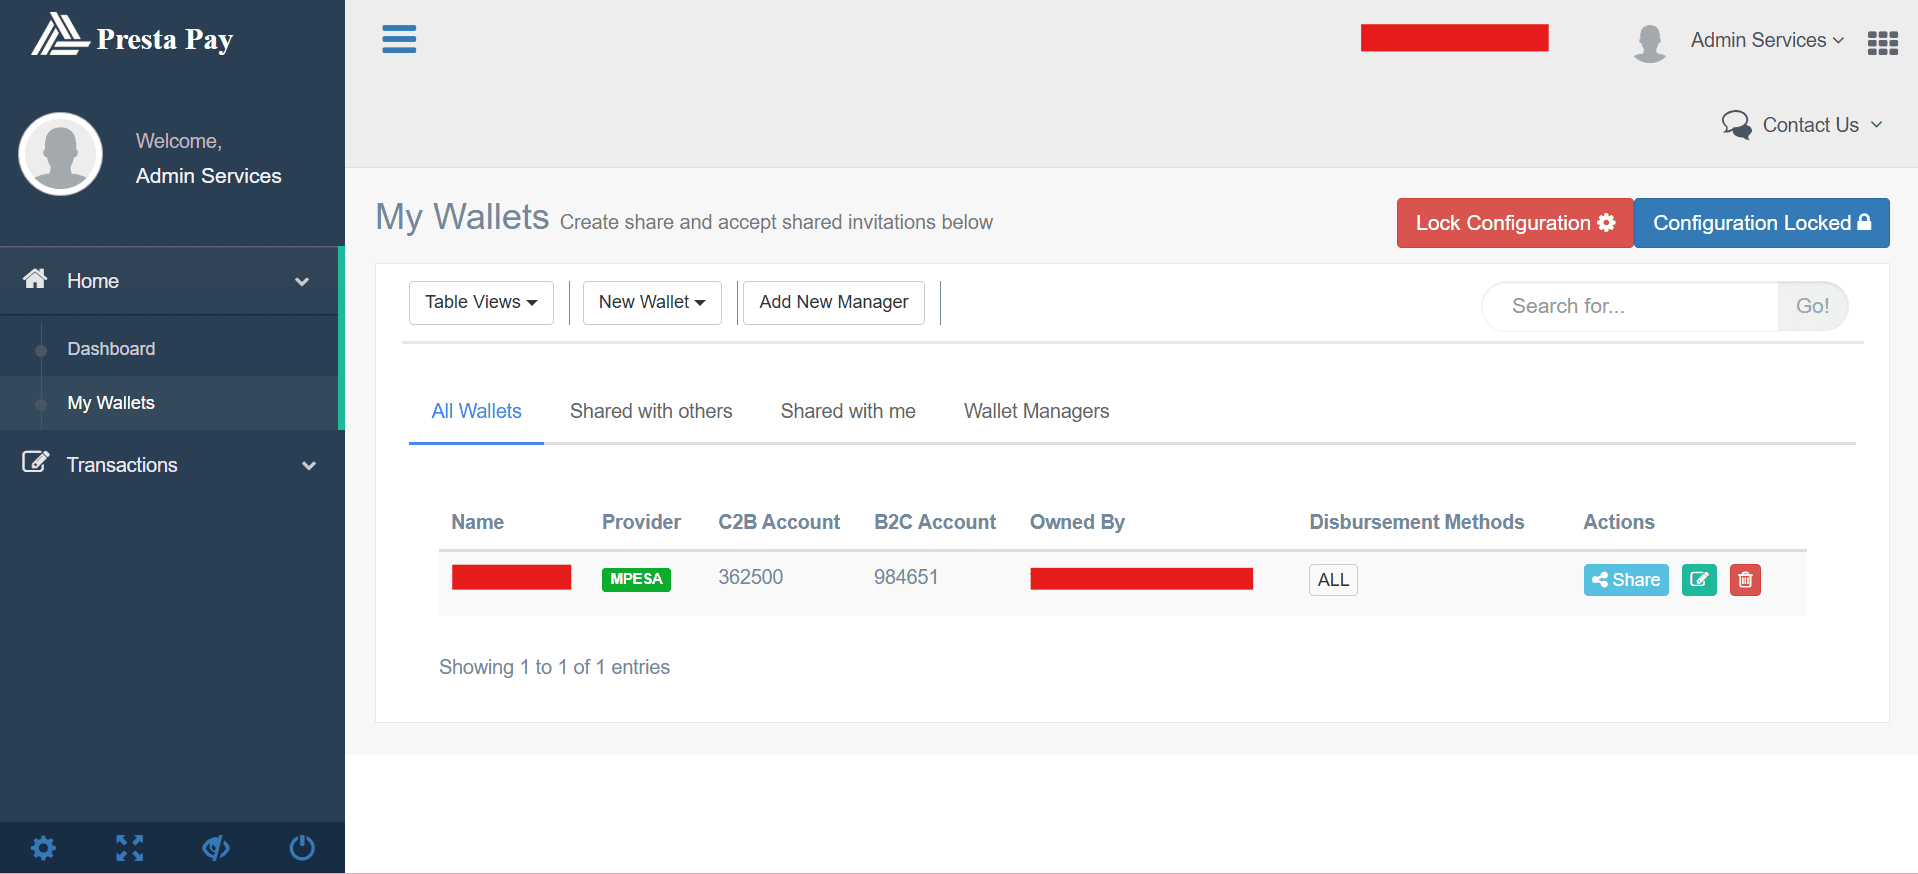This screenshot has height=874, width=1918.
Task: Click 'Showing 1 to 1 of 1 entries'
Action: pyautogui.click(x=554, y=667)
